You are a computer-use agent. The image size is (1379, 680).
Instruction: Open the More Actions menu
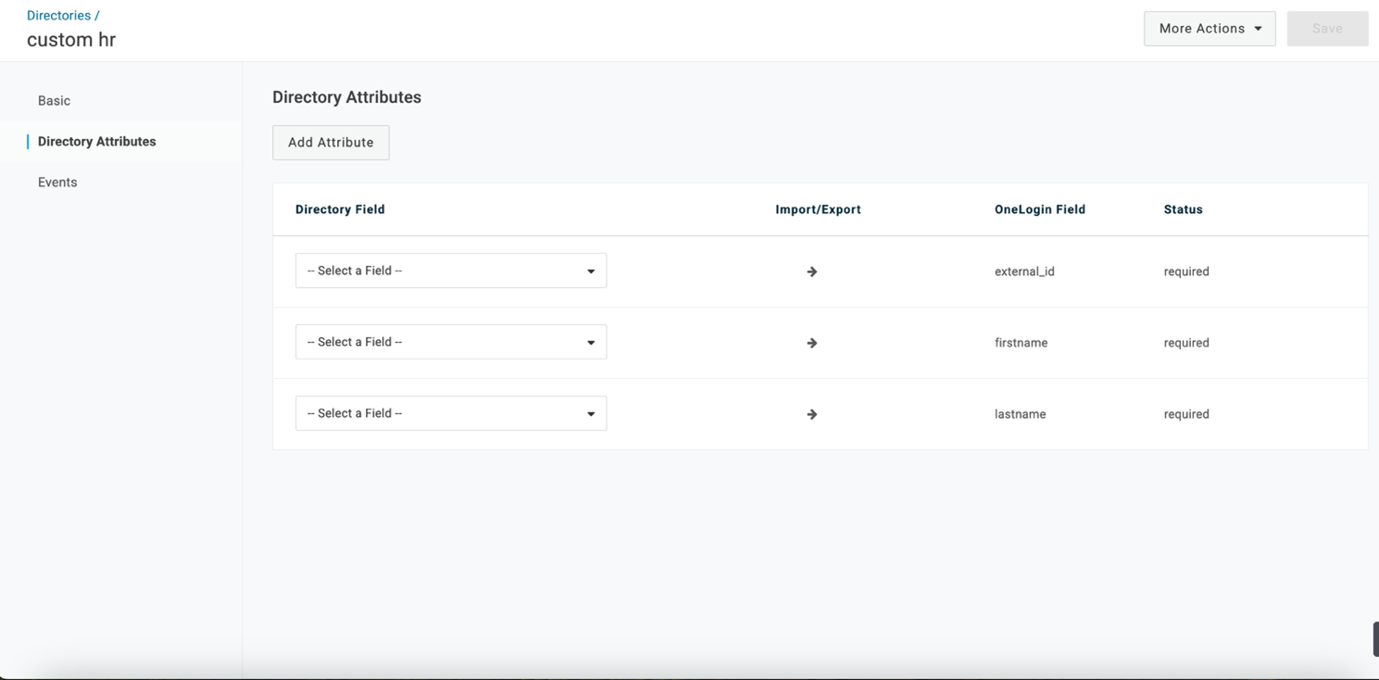(x=1209, y=29)
